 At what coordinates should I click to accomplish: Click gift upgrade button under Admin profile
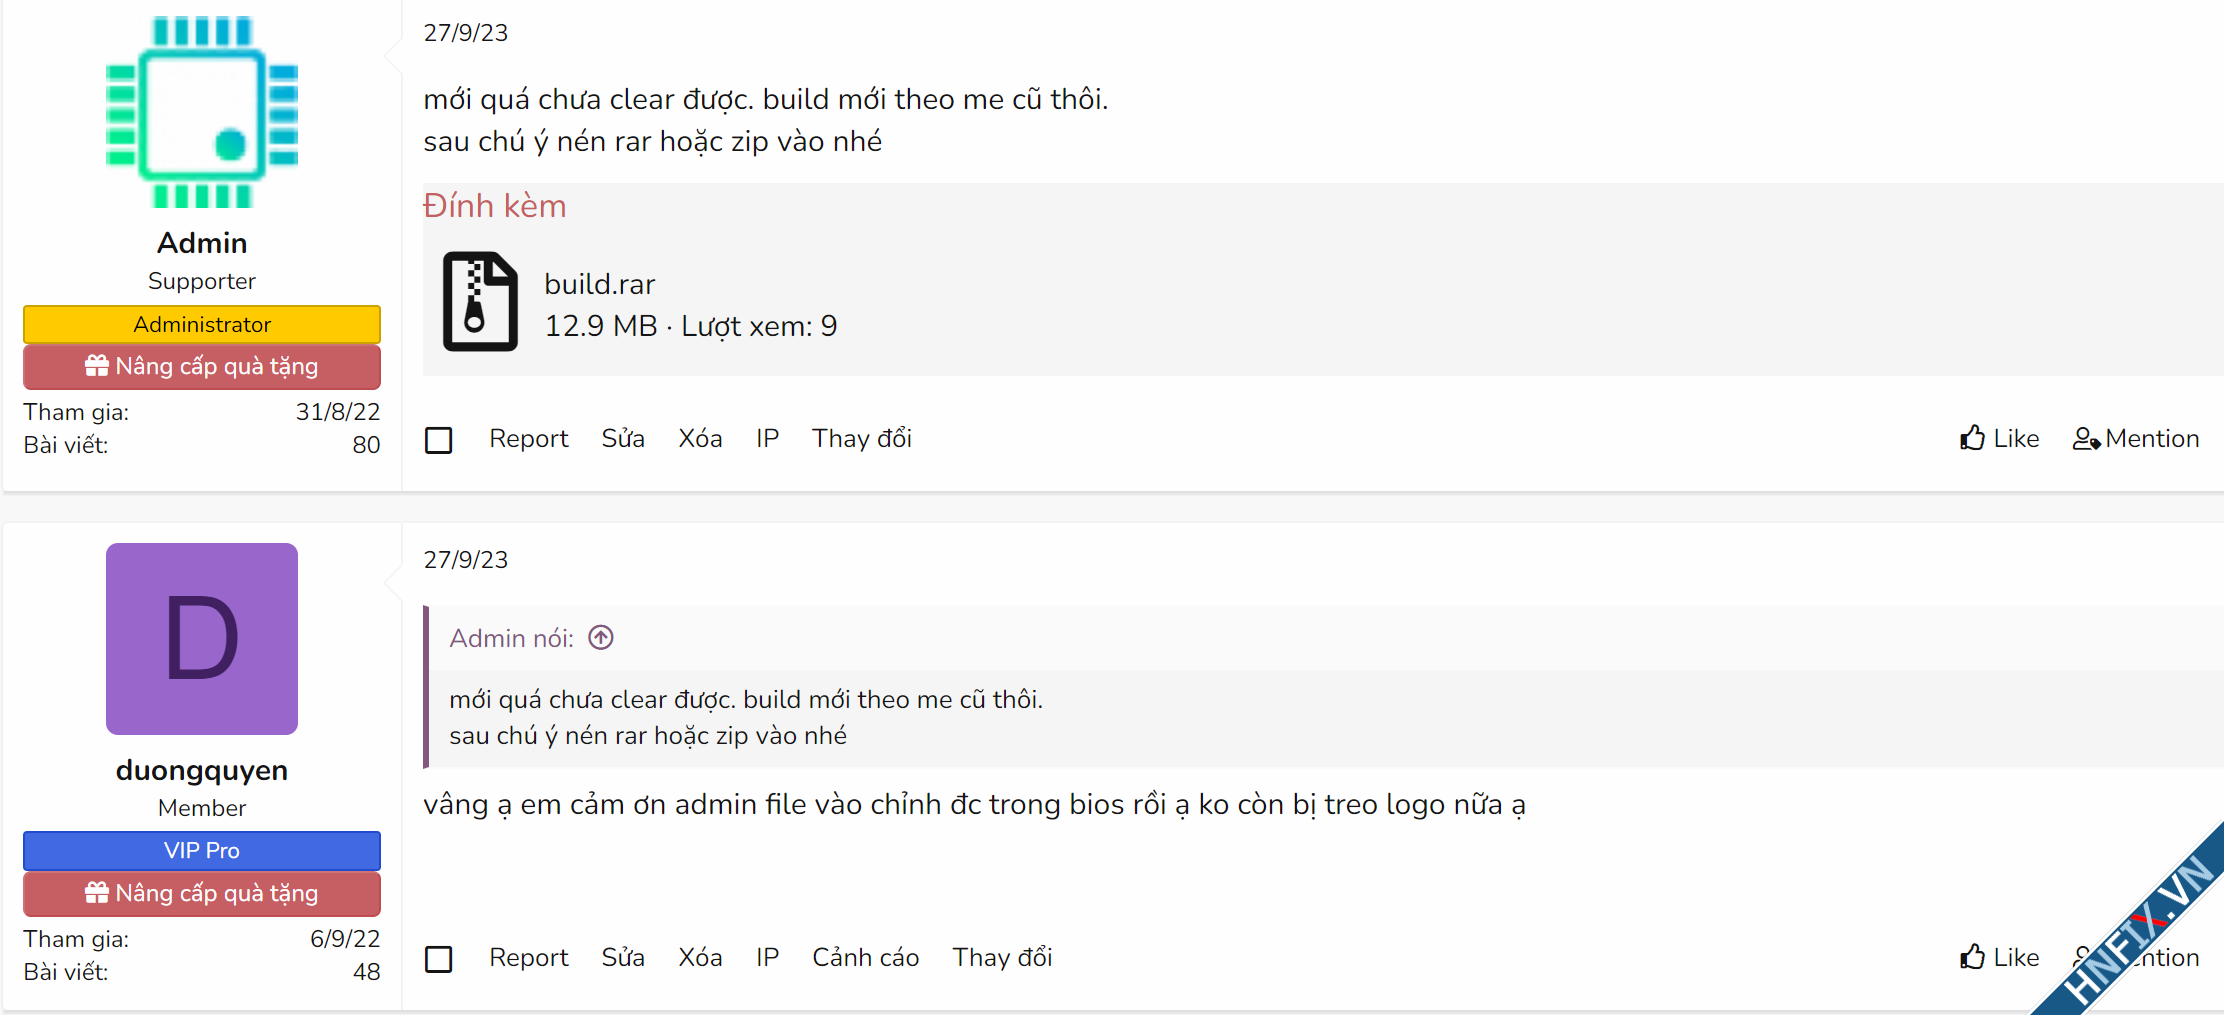202,367
